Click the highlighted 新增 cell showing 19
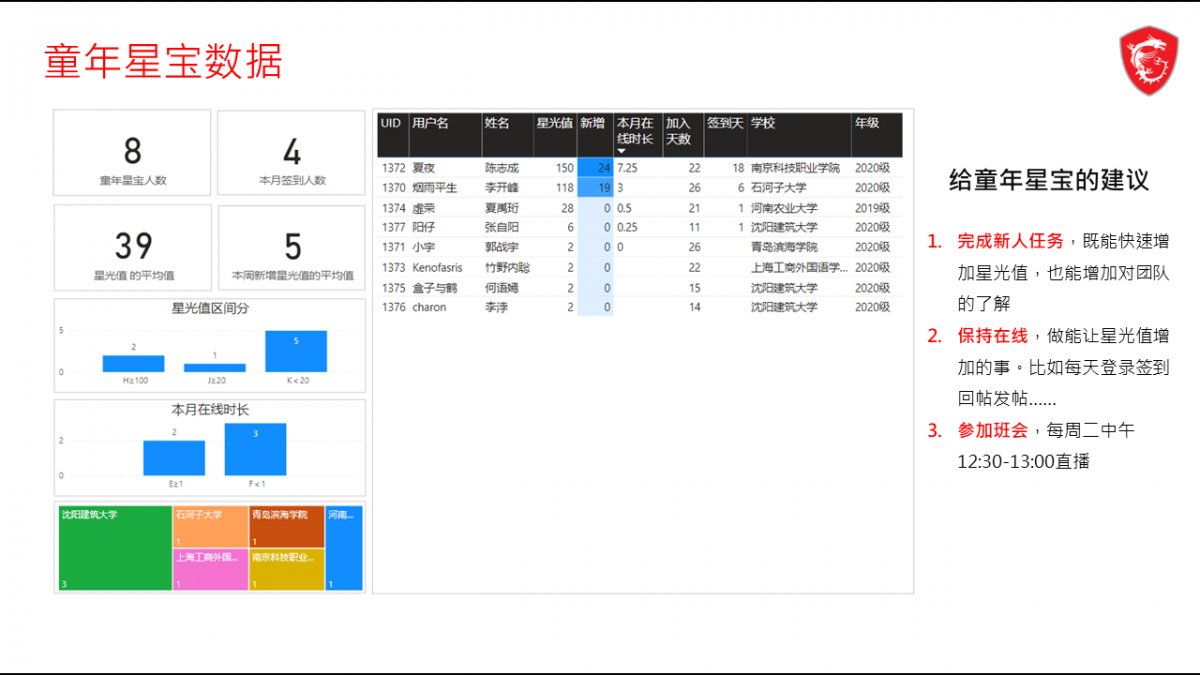The width and height of the screenshot is (1200, 675). 595,188
